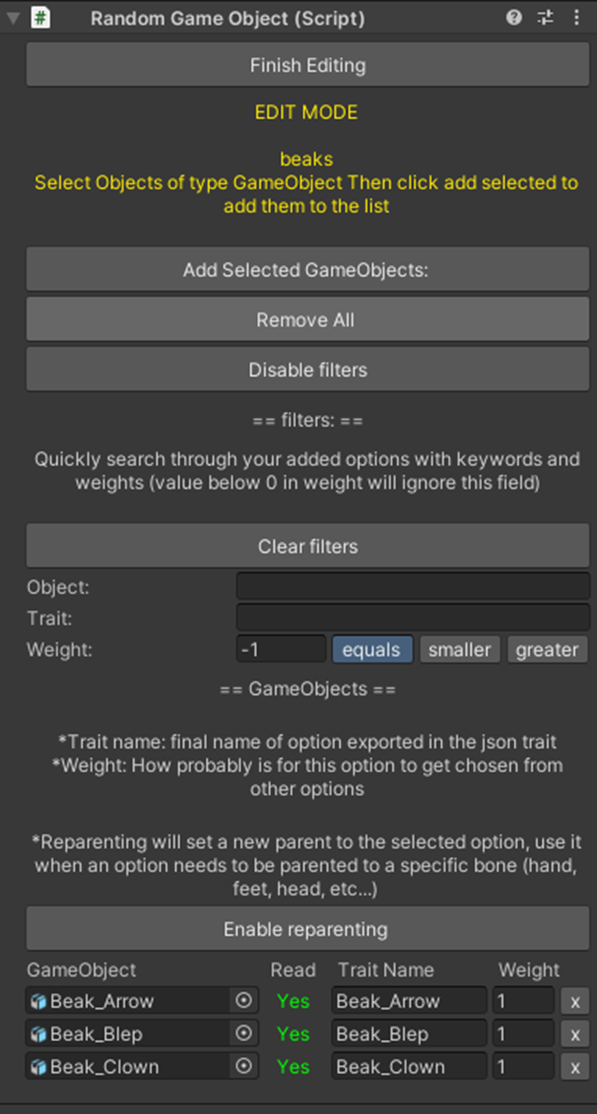Open object picker for Beak_Clown
This screenshot has height=1114, width=597.
click(x=244, y=1066)
